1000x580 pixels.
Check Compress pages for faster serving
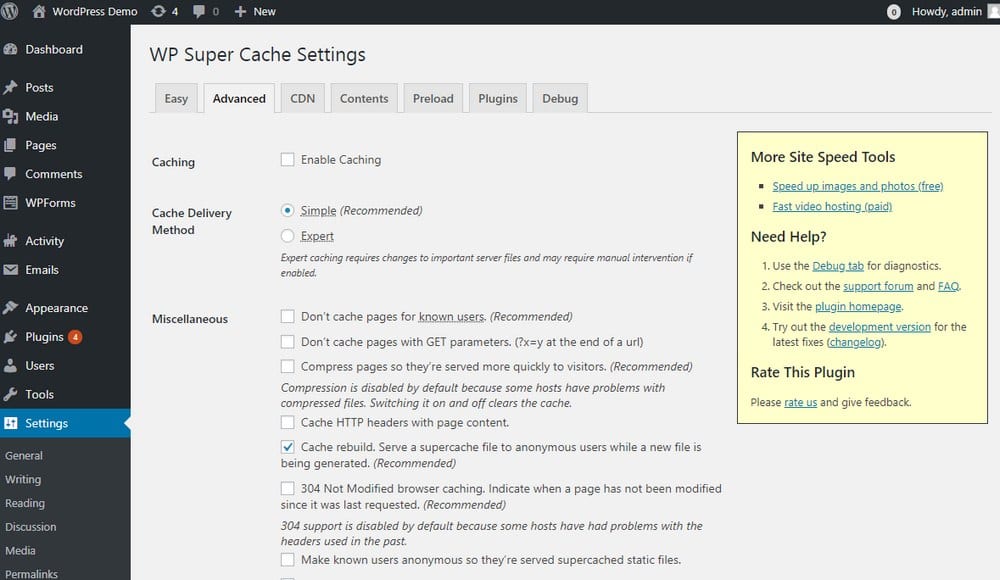[x=288, y=366]
